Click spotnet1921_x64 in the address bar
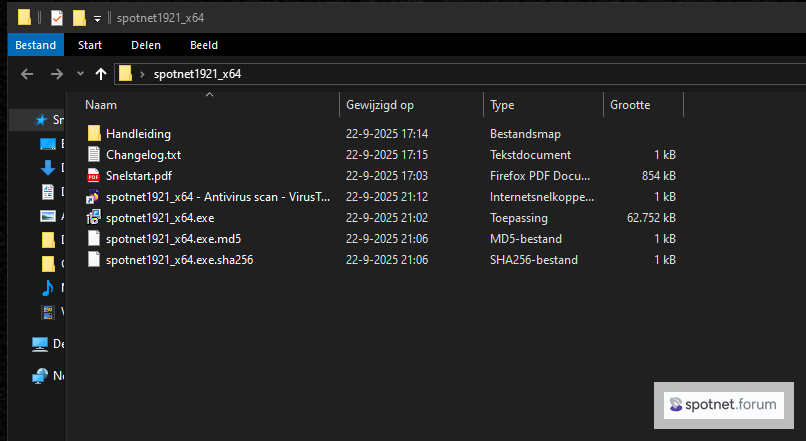 pos(197,74)
